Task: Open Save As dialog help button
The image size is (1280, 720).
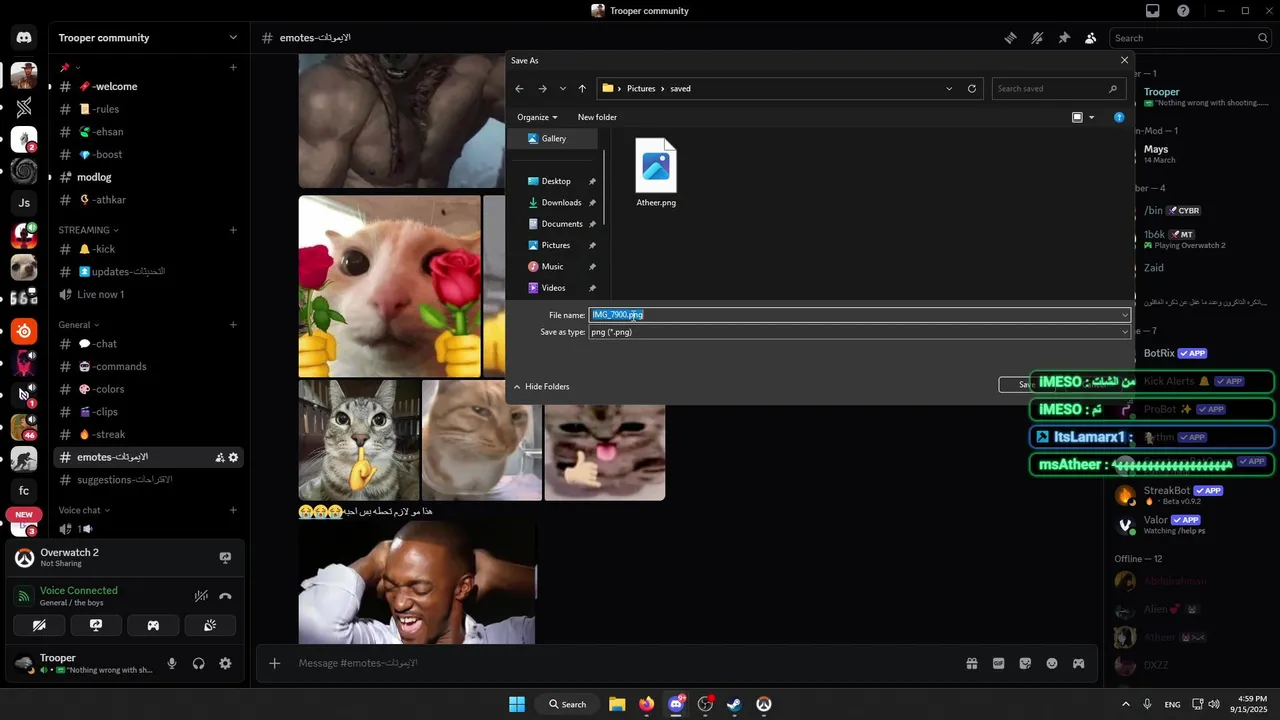Action: pyautogui.click(x=1119, y=117)
